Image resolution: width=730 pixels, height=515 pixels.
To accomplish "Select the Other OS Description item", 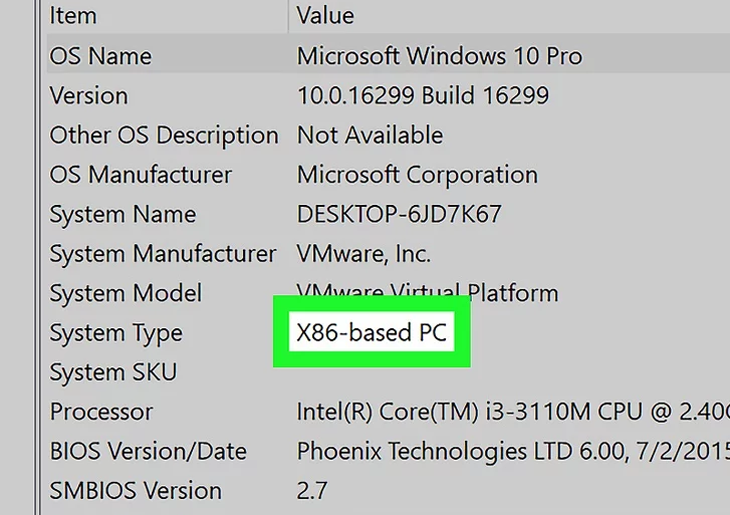I will (164, 135).
